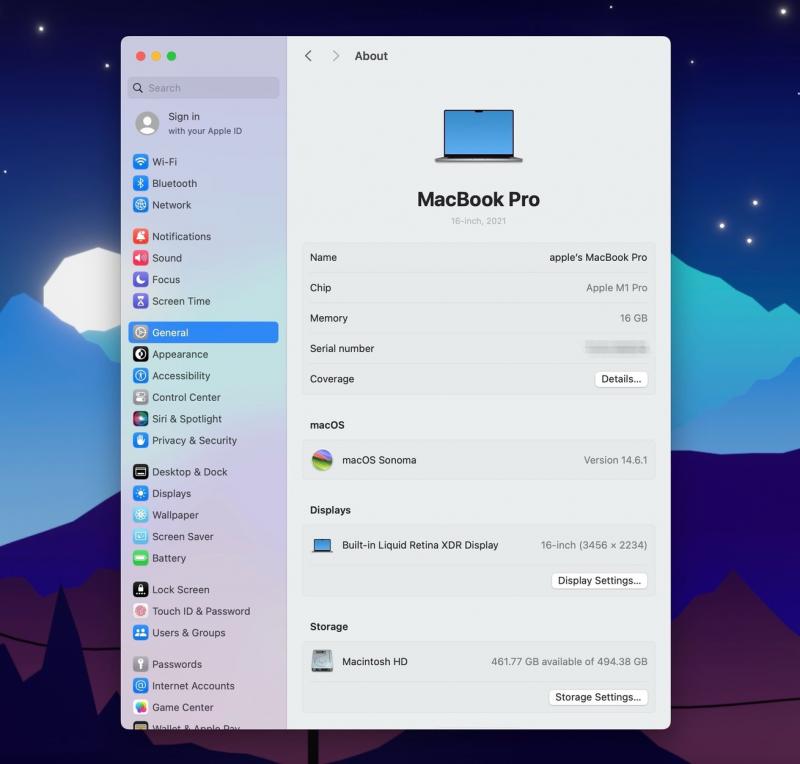Screen dimensions: 800x764
Task: Click the Battery icon in sidebar
Action: [x=140, y=558]
